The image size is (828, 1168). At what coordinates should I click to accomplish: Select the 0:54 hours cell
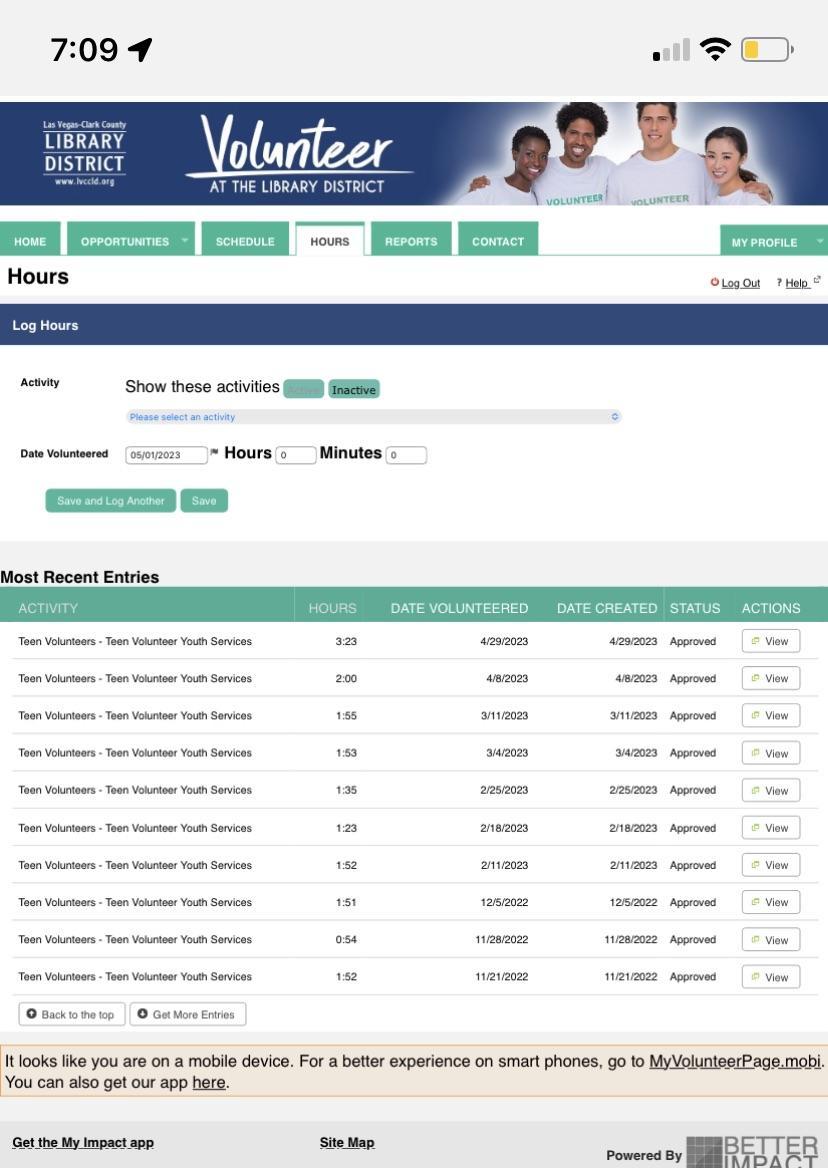[345, 939]
